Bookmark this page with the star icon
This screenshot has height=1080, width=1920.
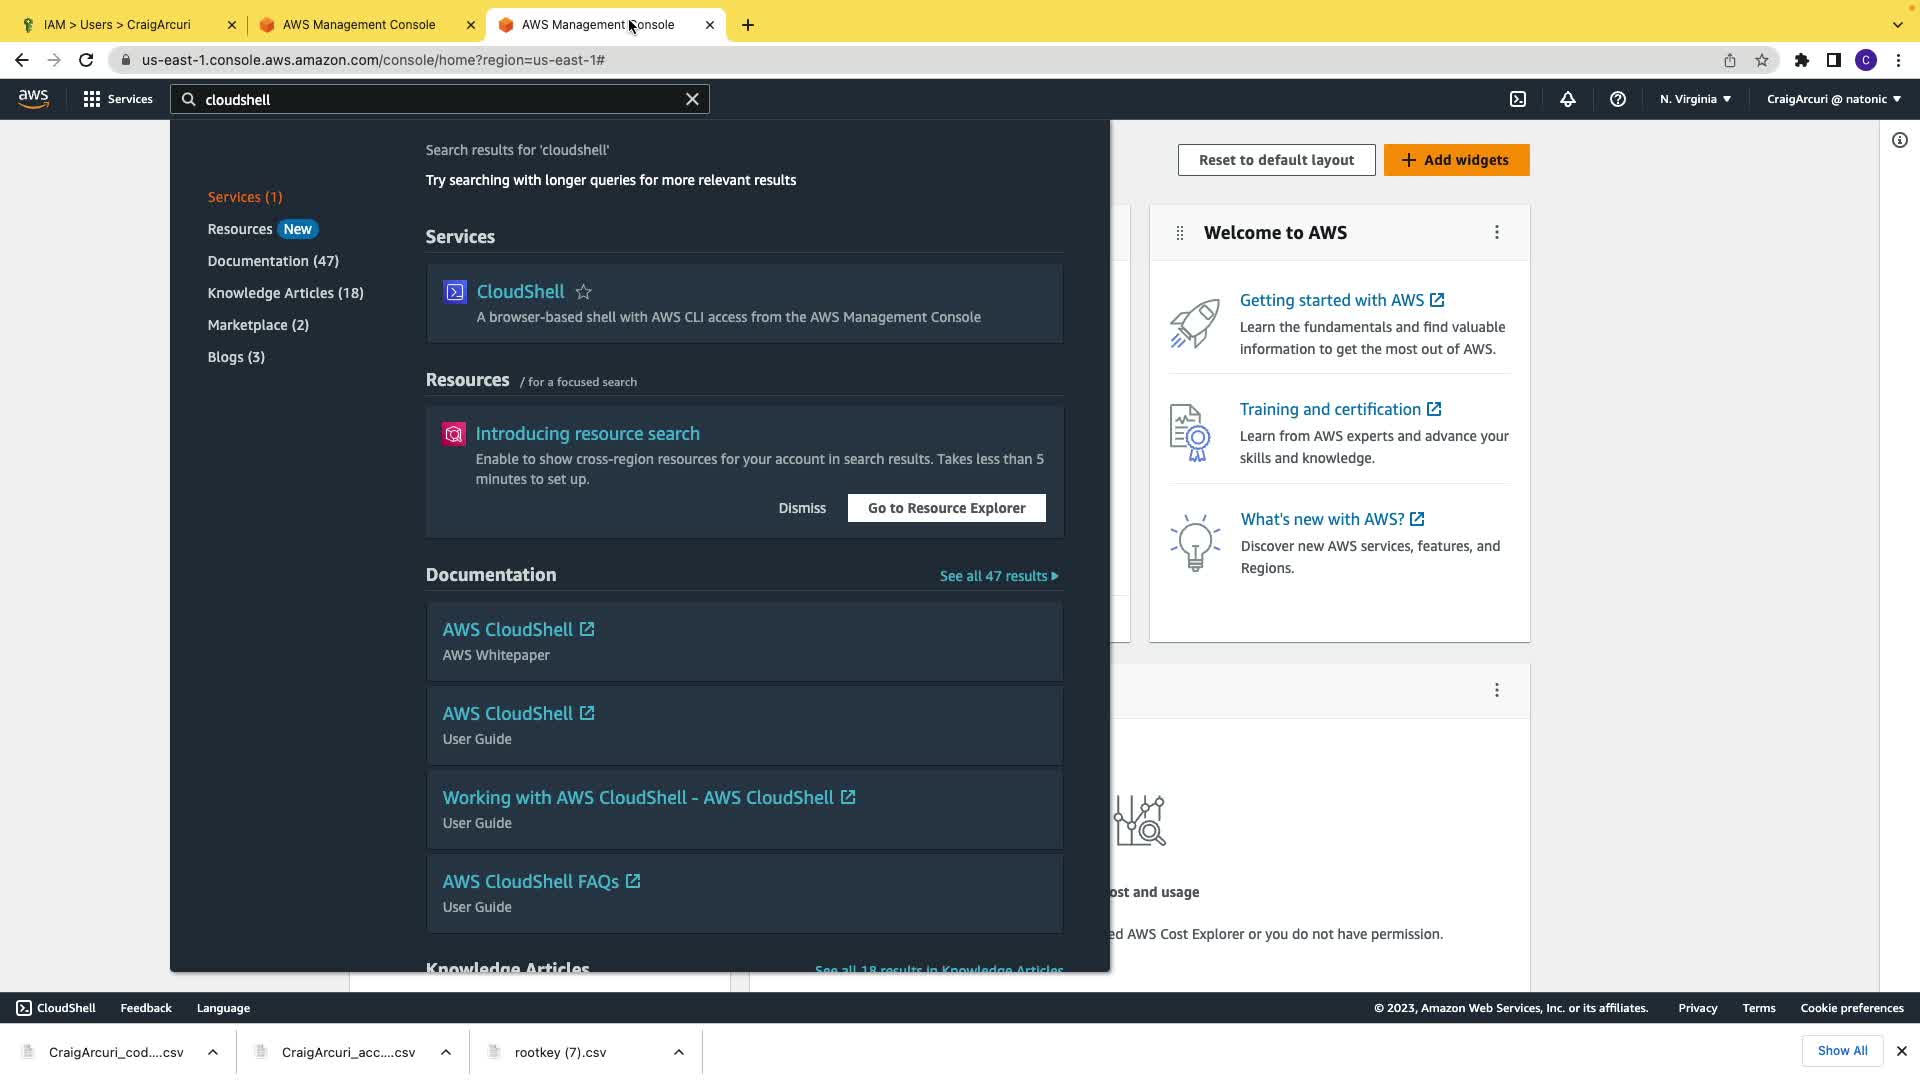click(x=1761, y=60)
